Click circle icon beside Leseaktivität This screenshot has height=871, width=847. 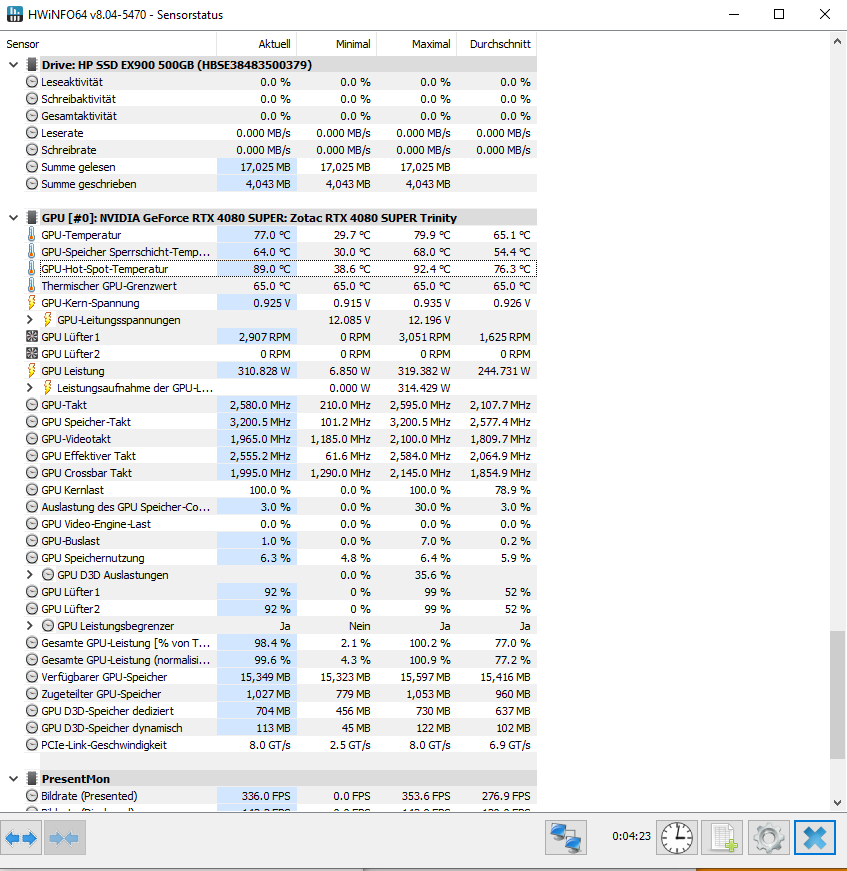(x=32, y=82)
